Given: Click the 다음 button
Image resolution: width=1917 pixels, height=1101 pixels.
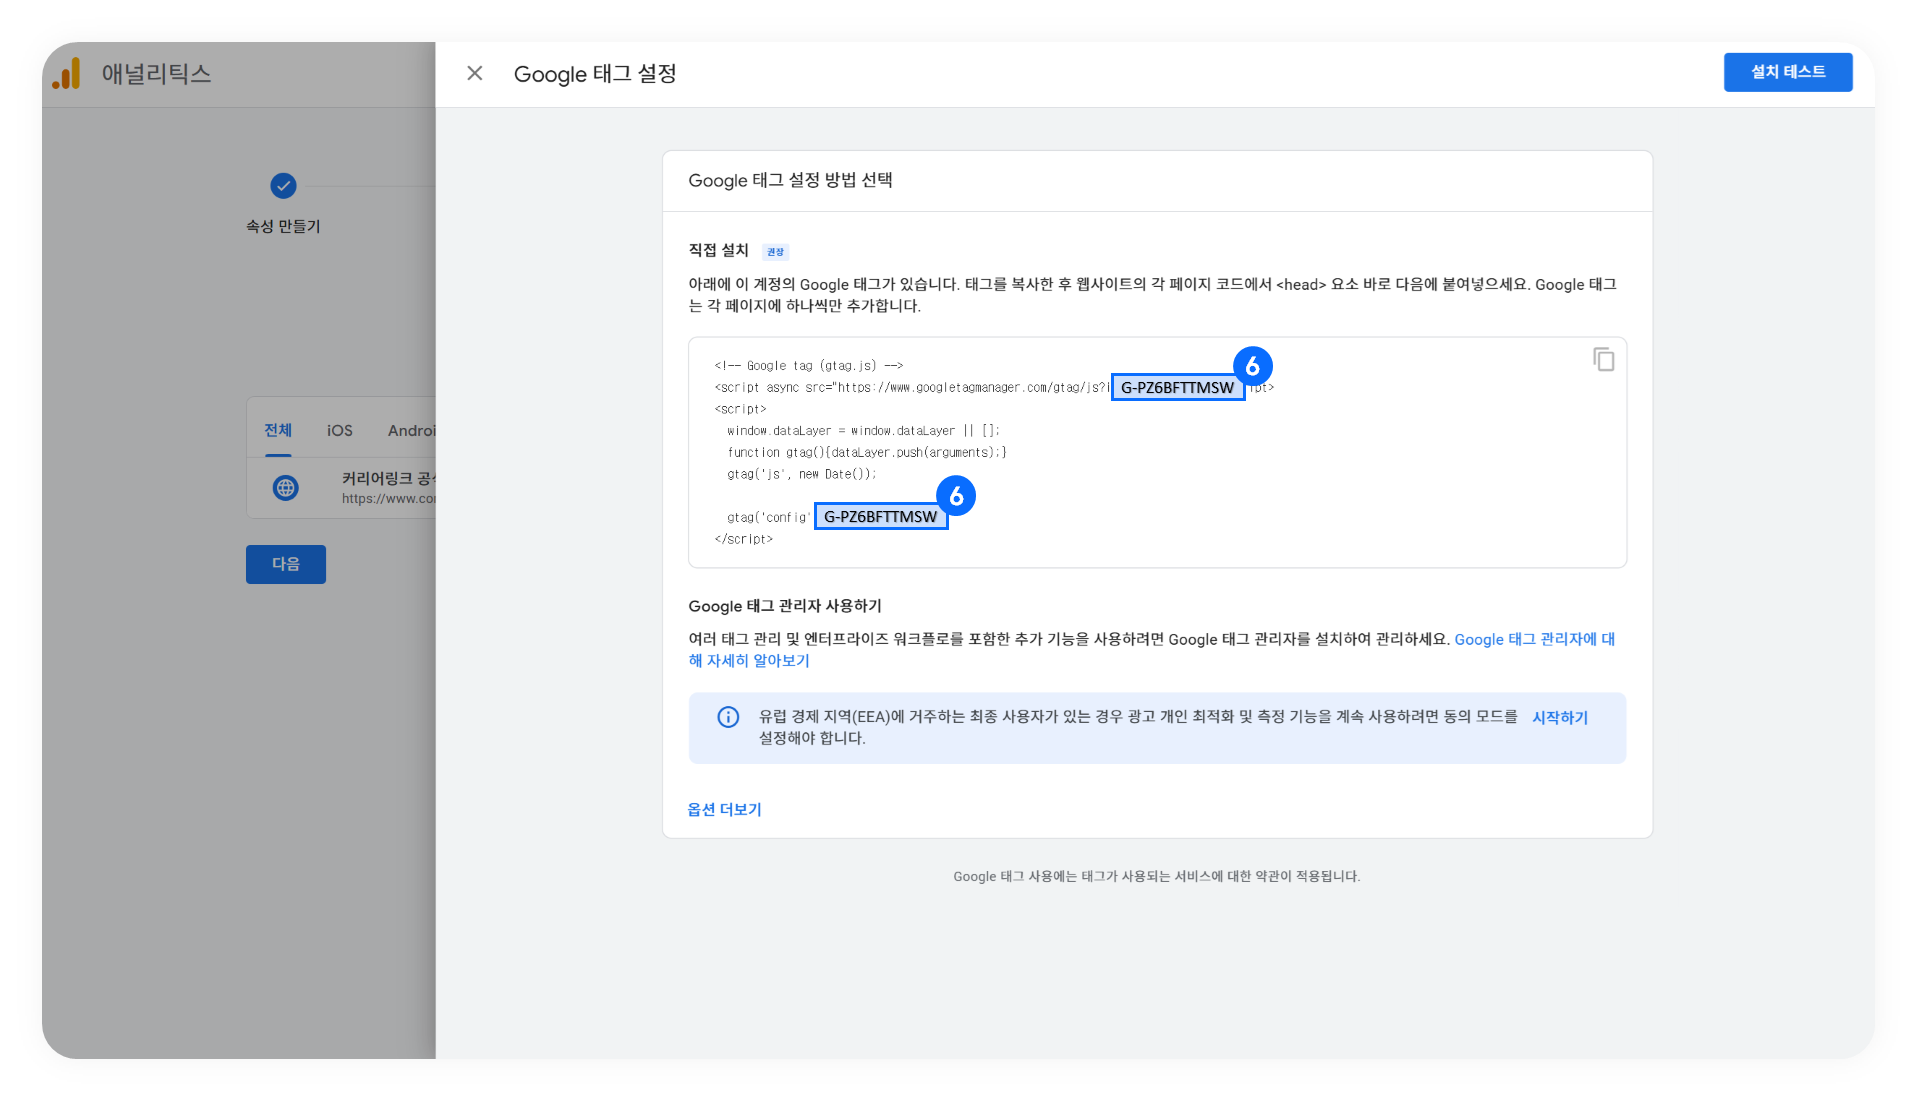Looking at the screenshot, I should pos(286,564).
